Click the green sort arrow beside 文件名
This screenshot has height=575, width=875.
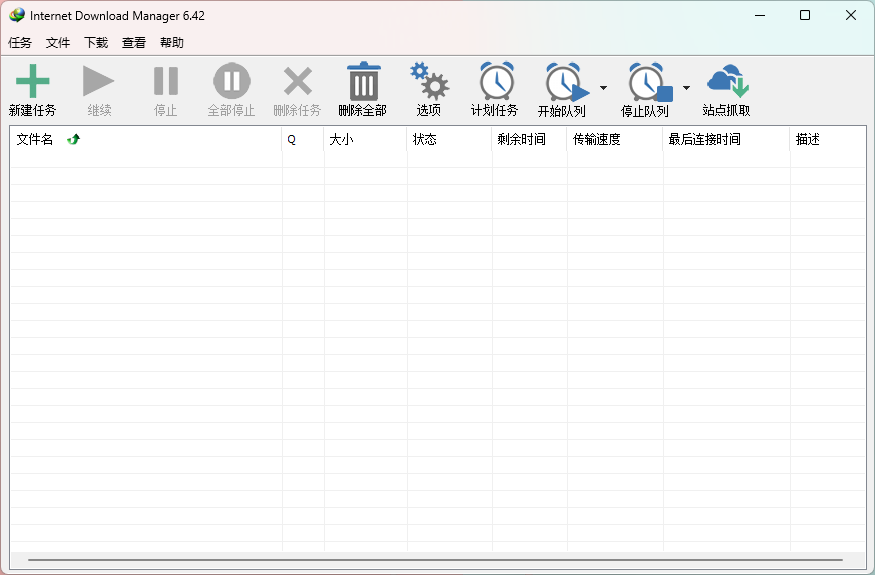[73, 139]
